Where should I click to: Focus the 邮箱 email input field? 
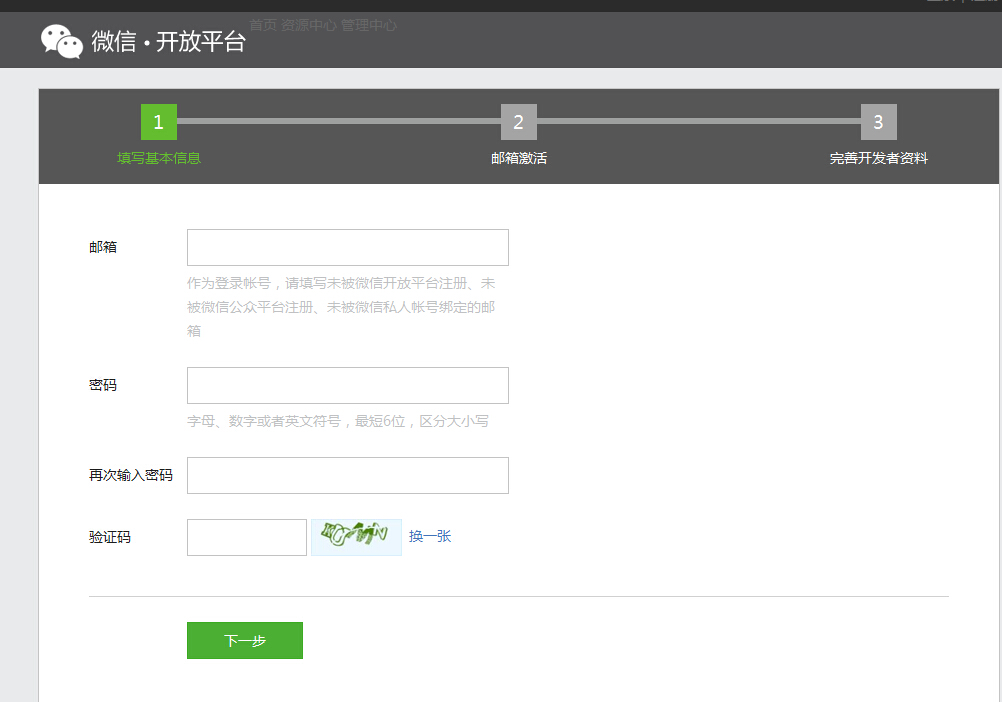coord(348,247)
